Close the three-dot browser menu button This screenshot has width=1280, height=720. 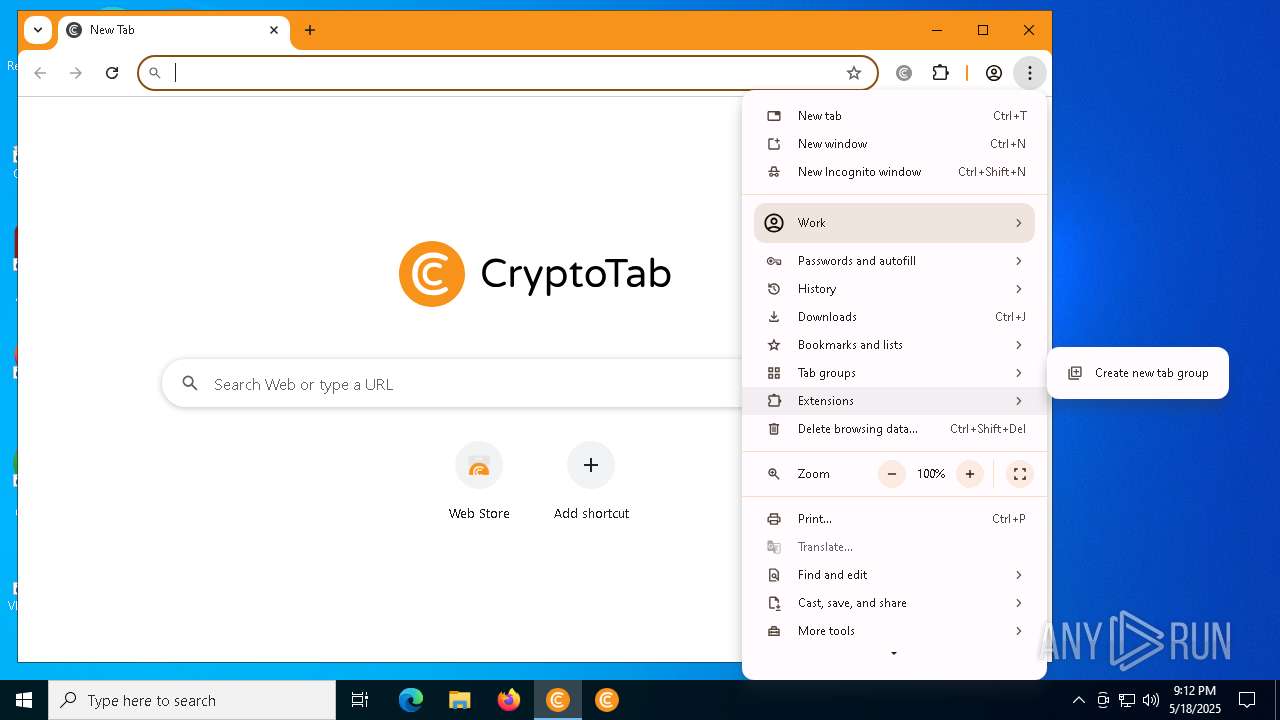1029,73
